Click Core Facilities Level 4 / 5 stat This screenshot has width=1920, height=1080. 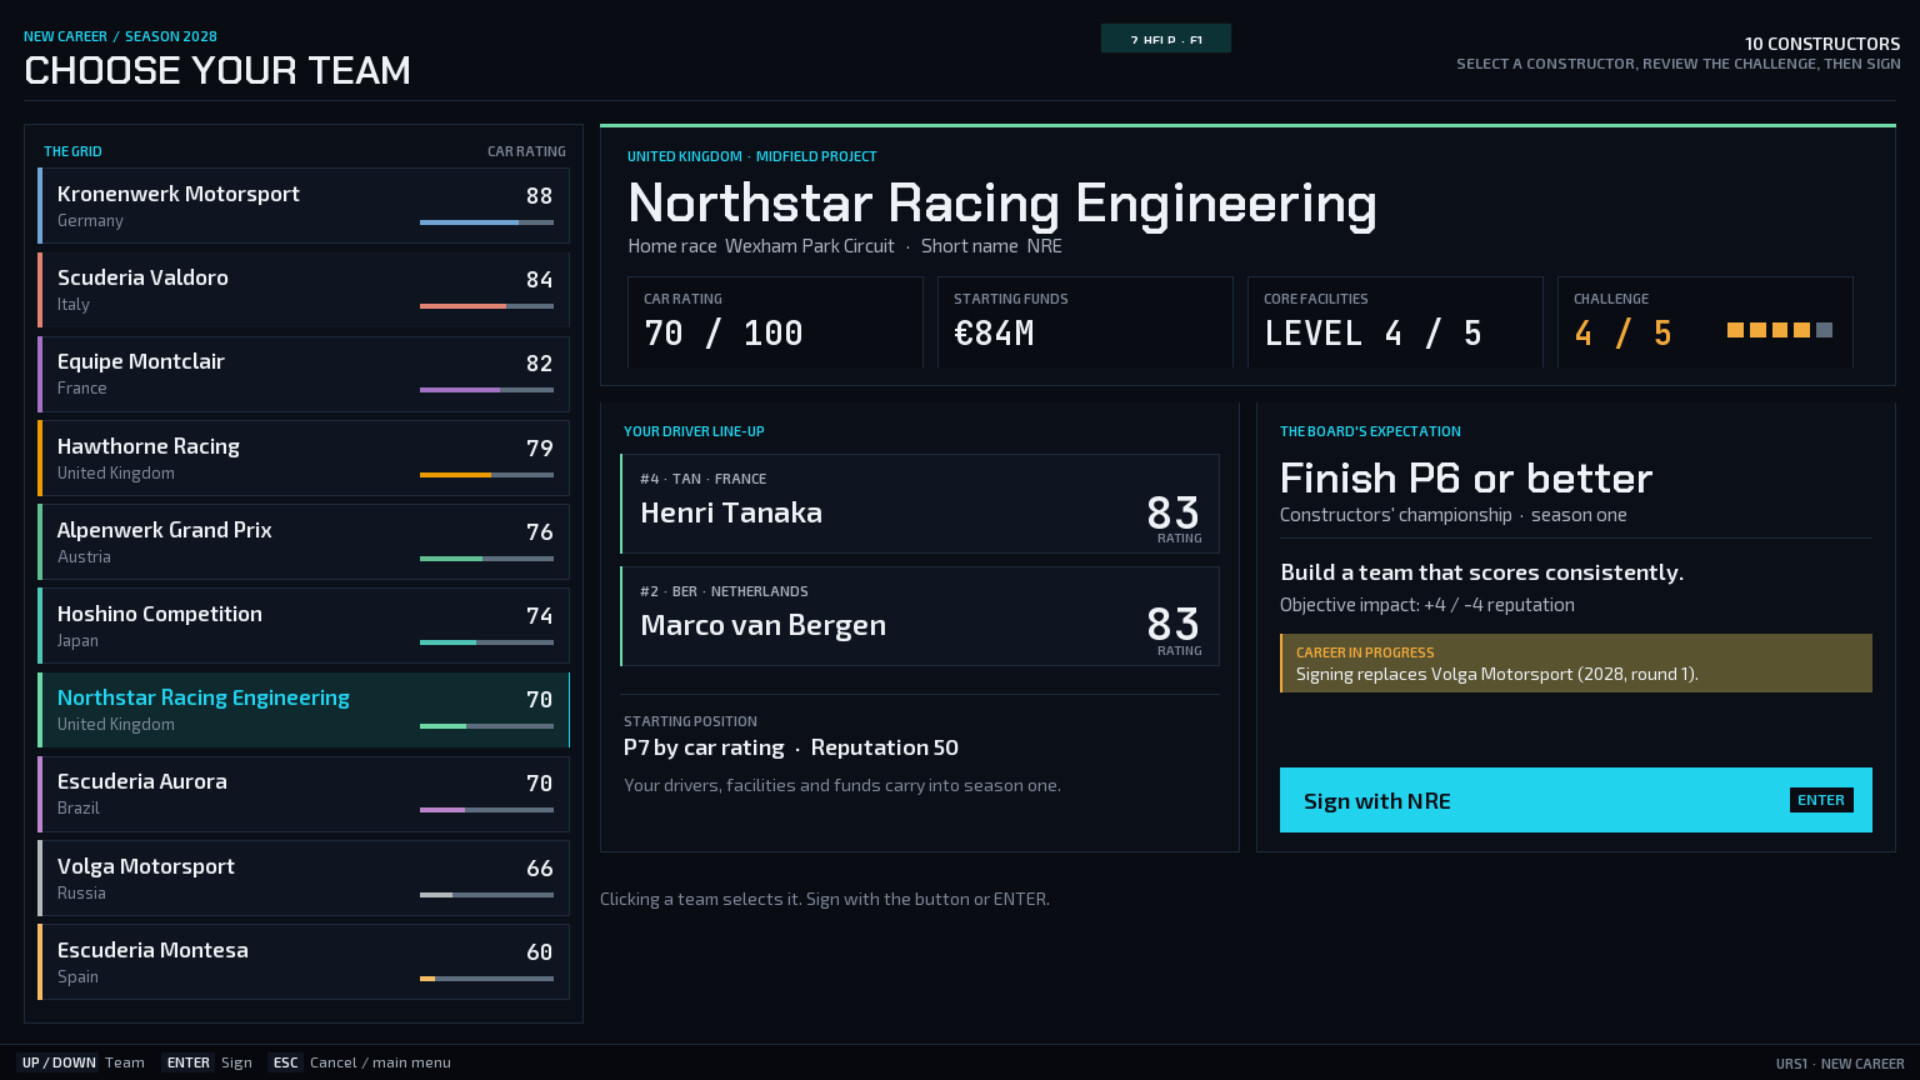1395,322
